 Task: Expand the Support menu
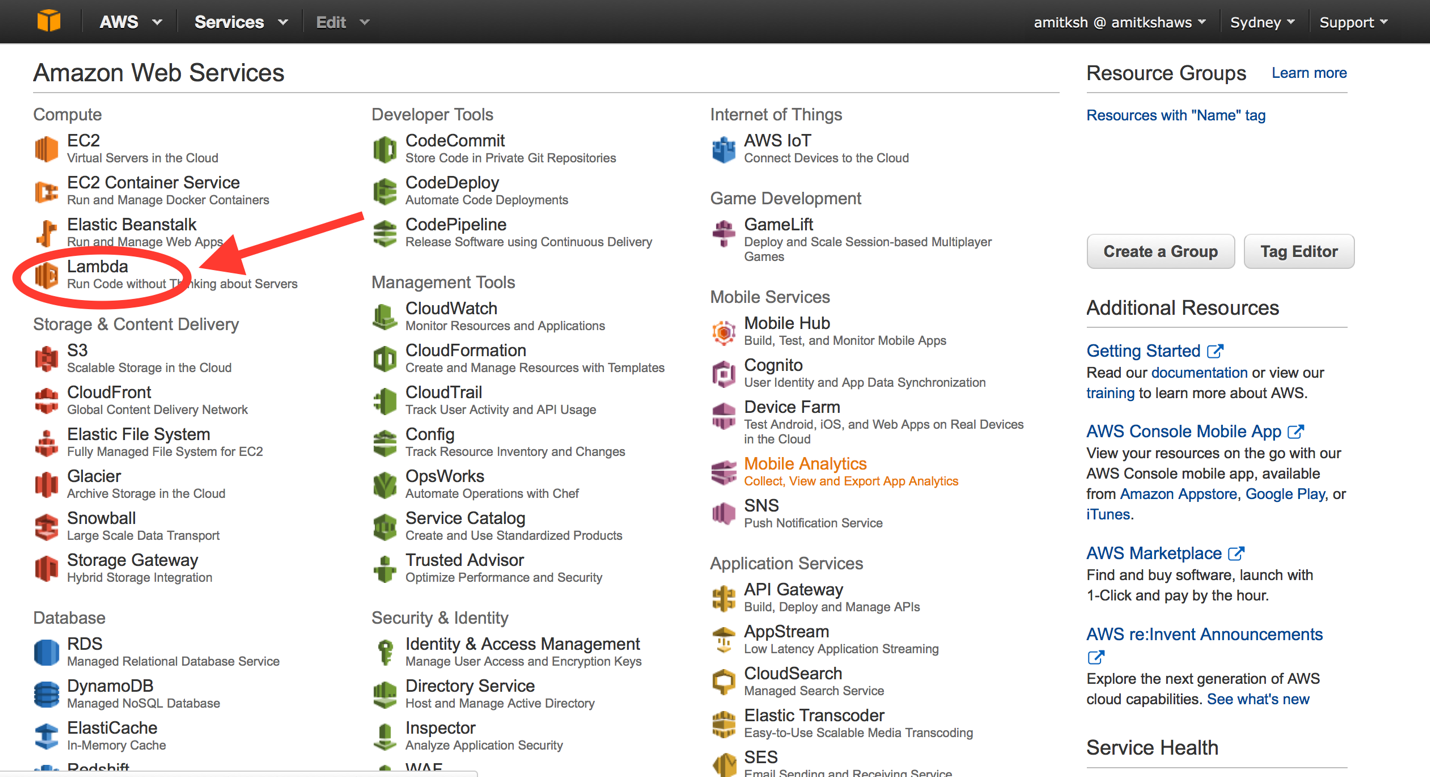(x=1353, y=22)
